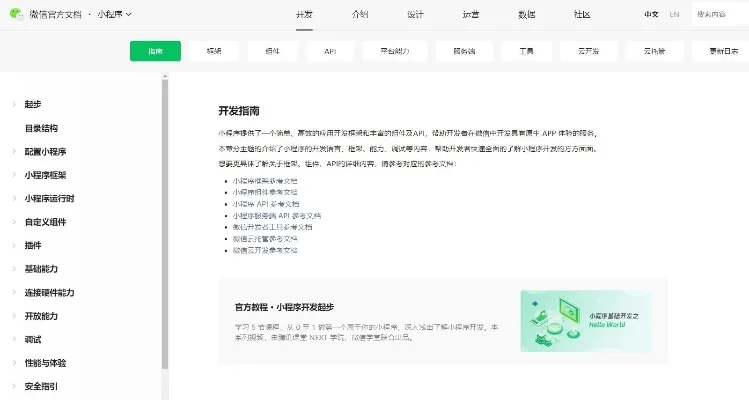Open the 开放能力 sidebar entry
Image resolution: width=749 pixels, height=400 pixels.
coord(41,316)
